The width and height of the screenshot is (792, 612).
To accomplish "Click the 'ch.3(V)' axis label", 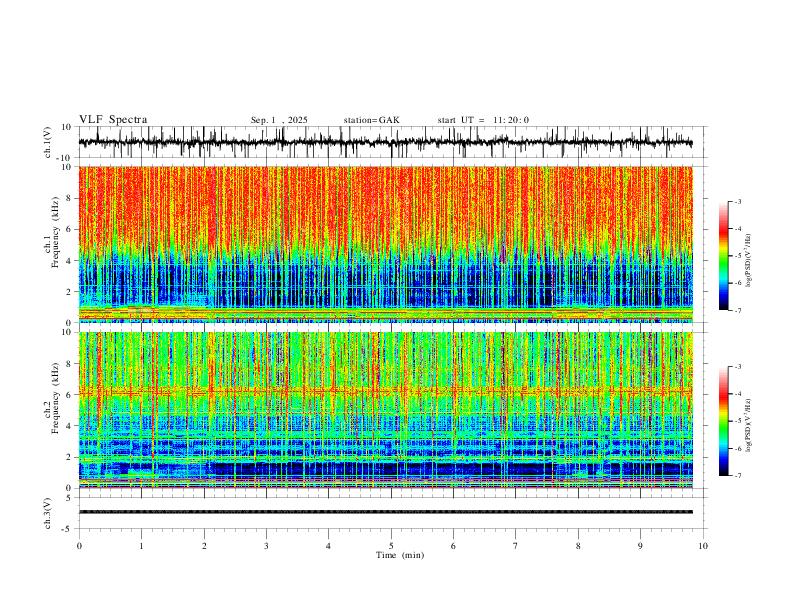I will pyautogui.click(x=48, y=514).
